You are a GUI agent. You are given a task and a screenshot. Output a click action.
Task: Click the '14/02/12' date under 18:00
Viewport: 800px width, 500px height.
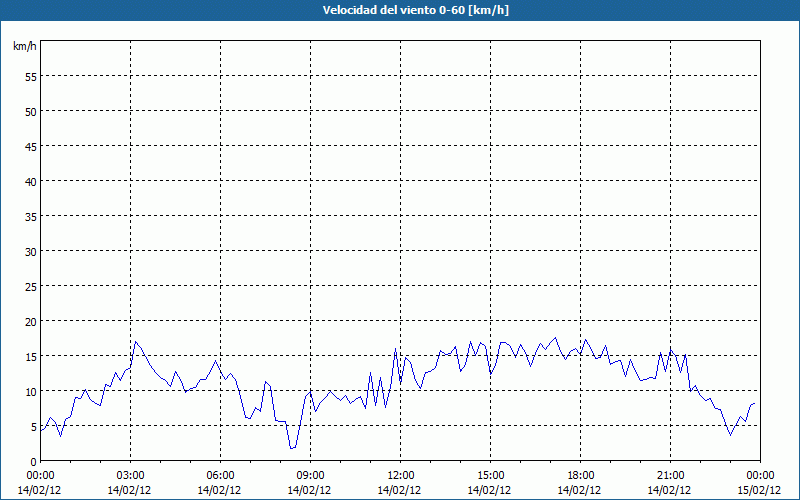coord(580,490)
